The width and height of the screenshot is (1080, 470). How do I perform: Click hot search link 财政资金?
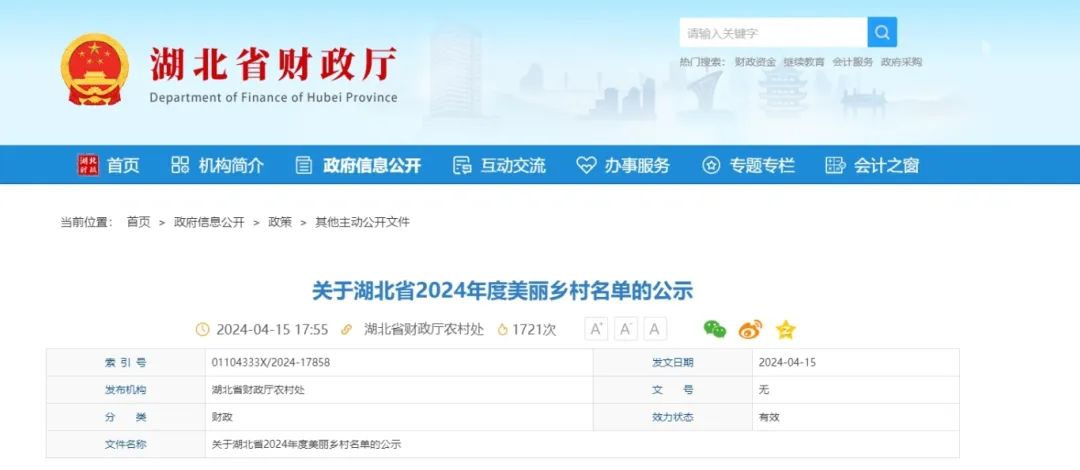(755, 62)
